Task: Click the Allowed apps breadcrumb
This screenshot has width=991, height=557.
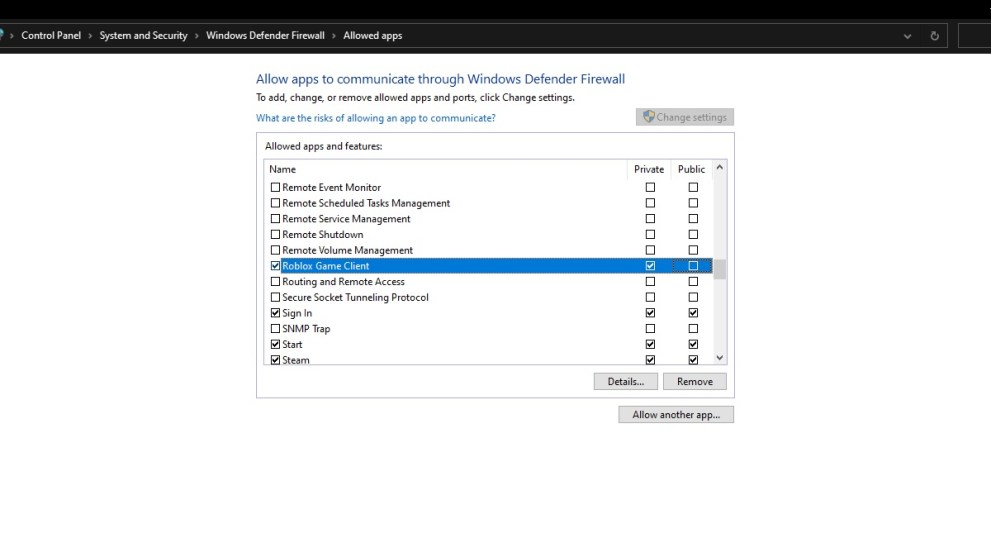Action: tap(372, 35)
